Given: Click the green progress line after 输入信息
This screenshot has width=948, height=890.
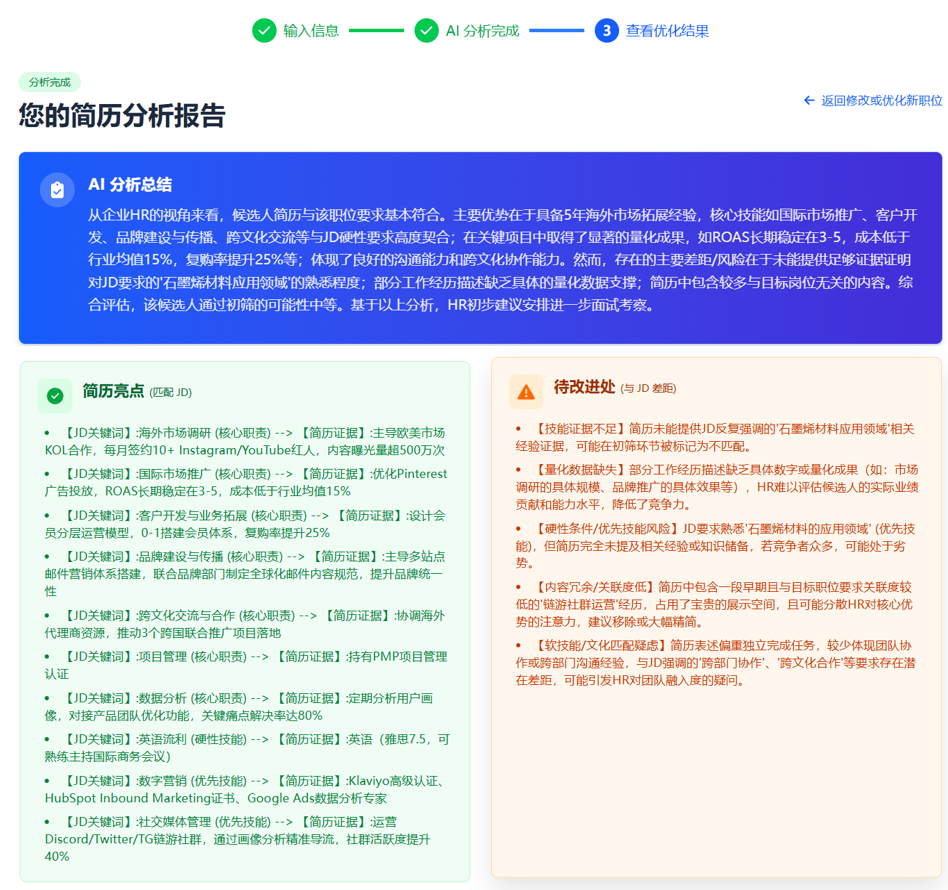Looking at the screenshot, I should click(x=376, y=30).
